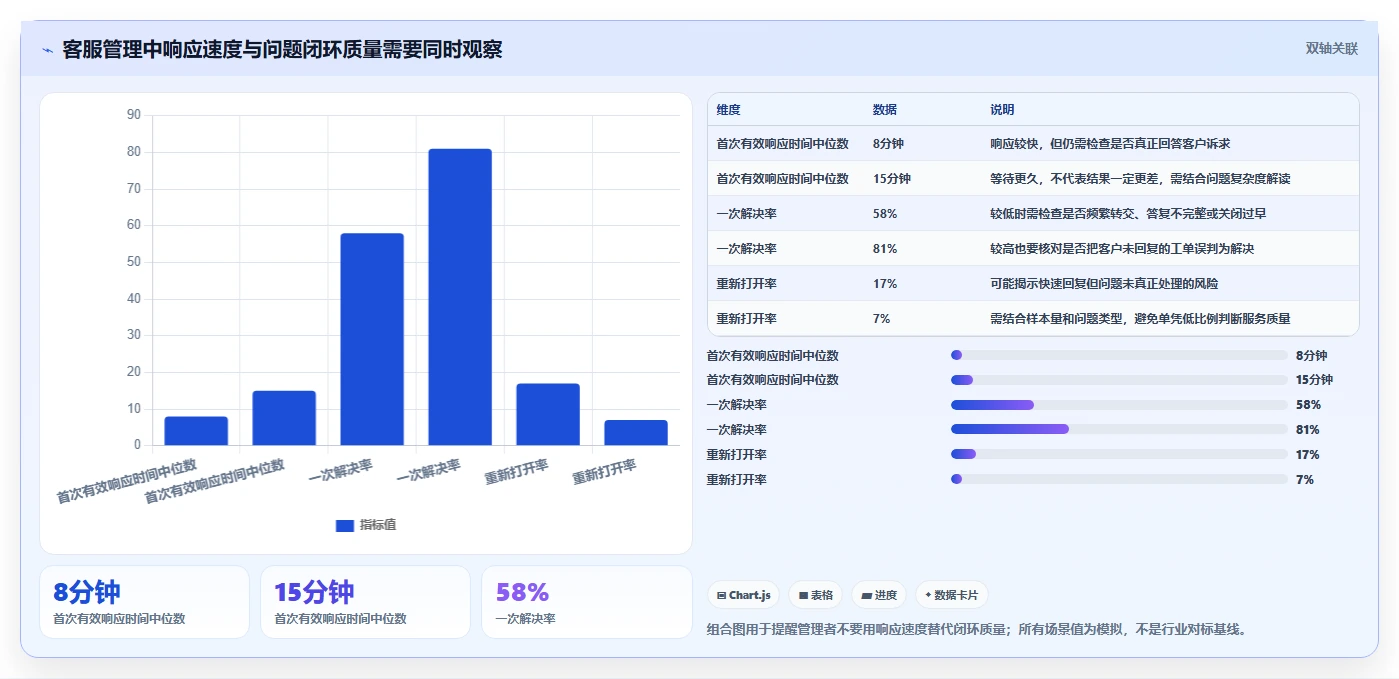Select the Chart.js chip
Viewport: 1399px width, 679px height.
pyautogui.click(x=743, y=595)
